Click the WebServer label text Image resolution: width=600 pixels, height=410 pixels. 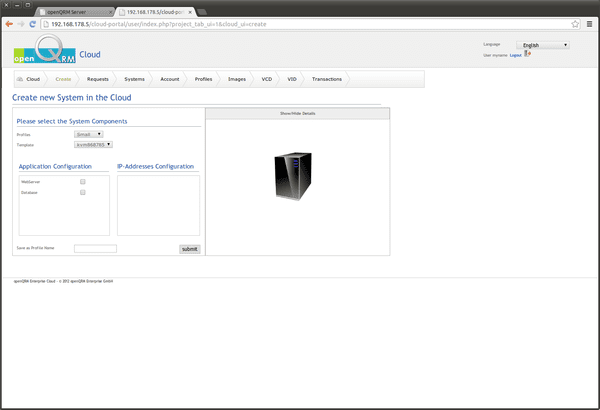[31, 182]
